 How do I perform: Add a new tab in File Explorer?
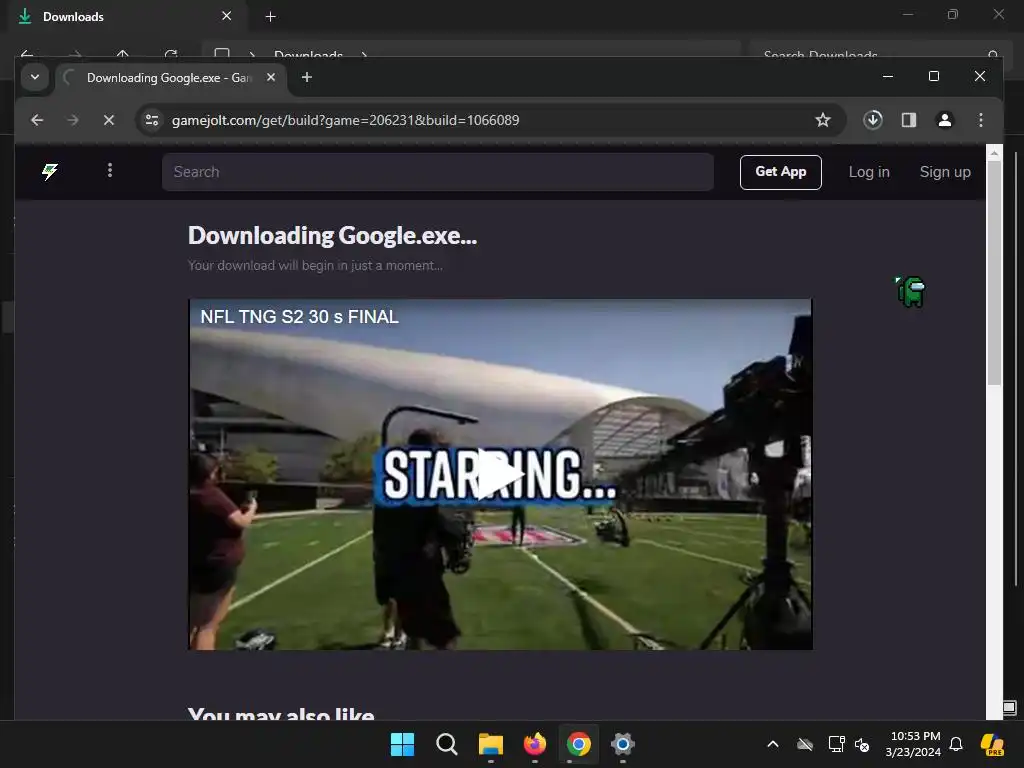[270, 17]
